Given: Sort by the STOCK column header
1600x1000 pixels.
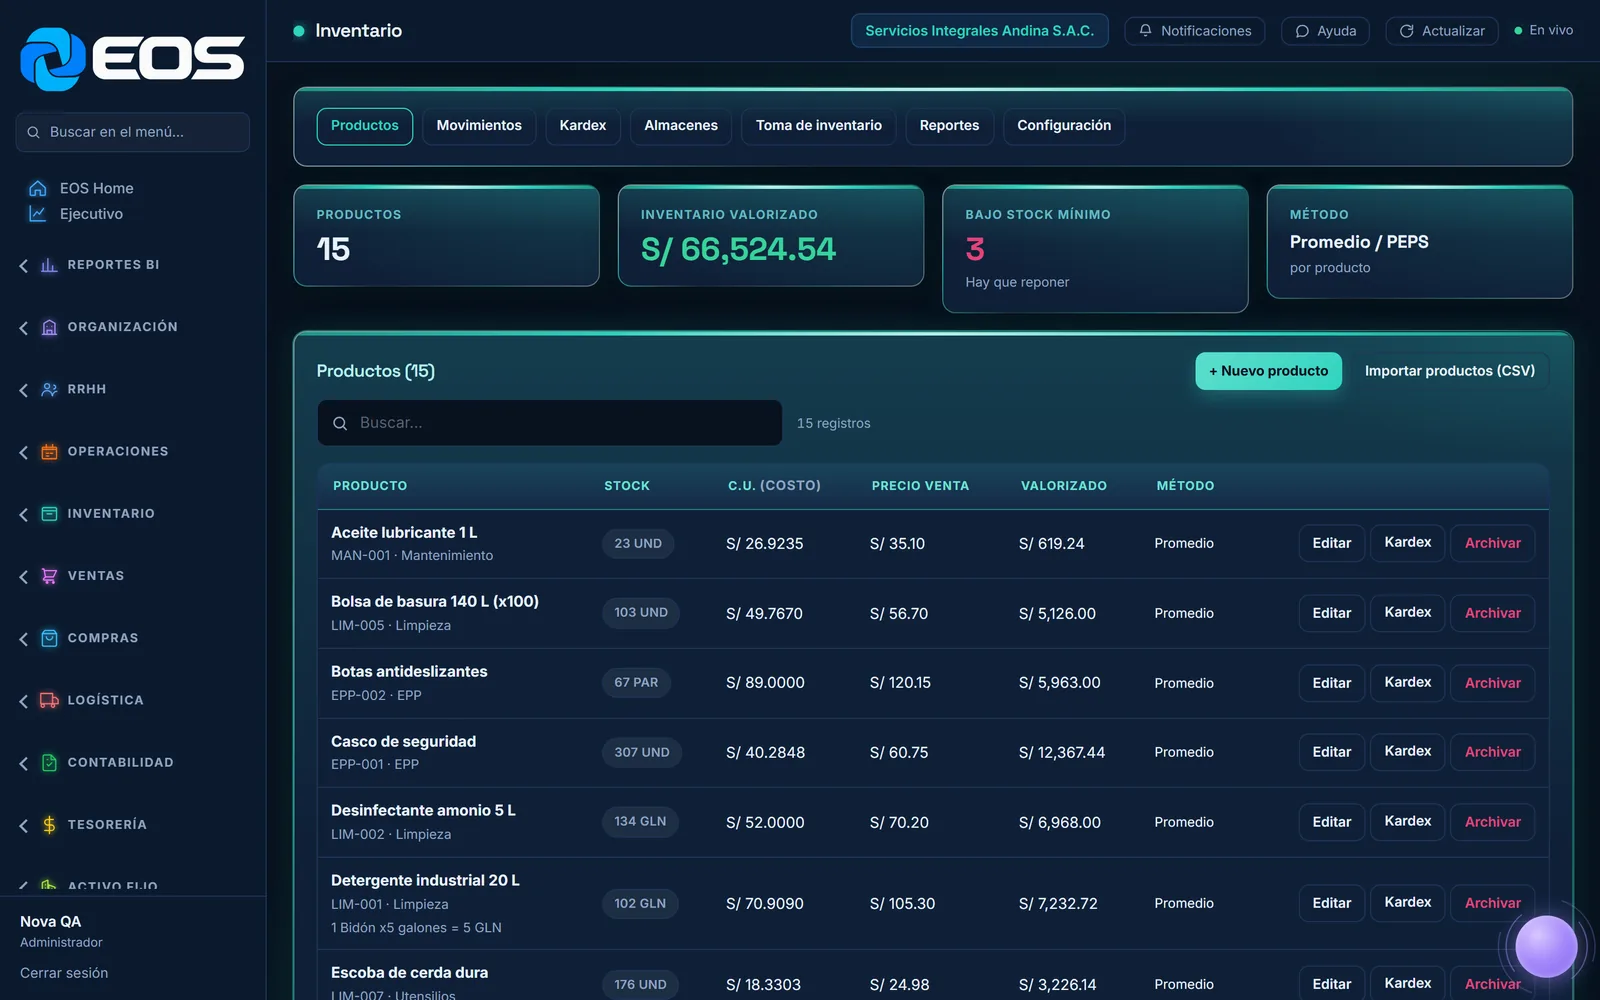Looking at the screenshot, I should [627, 486].
